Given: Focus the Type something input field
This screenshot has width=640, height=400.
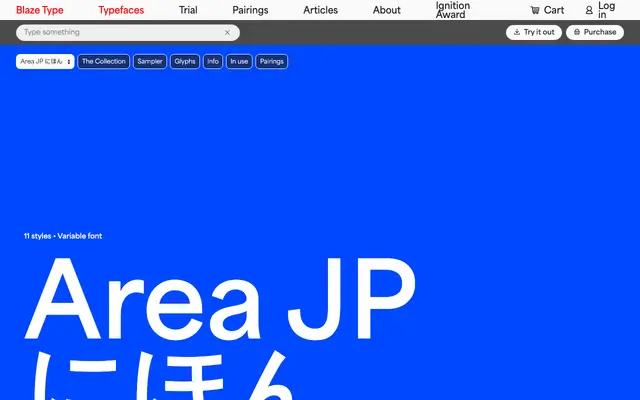Looking at the screenshot, I should [128, 33].
